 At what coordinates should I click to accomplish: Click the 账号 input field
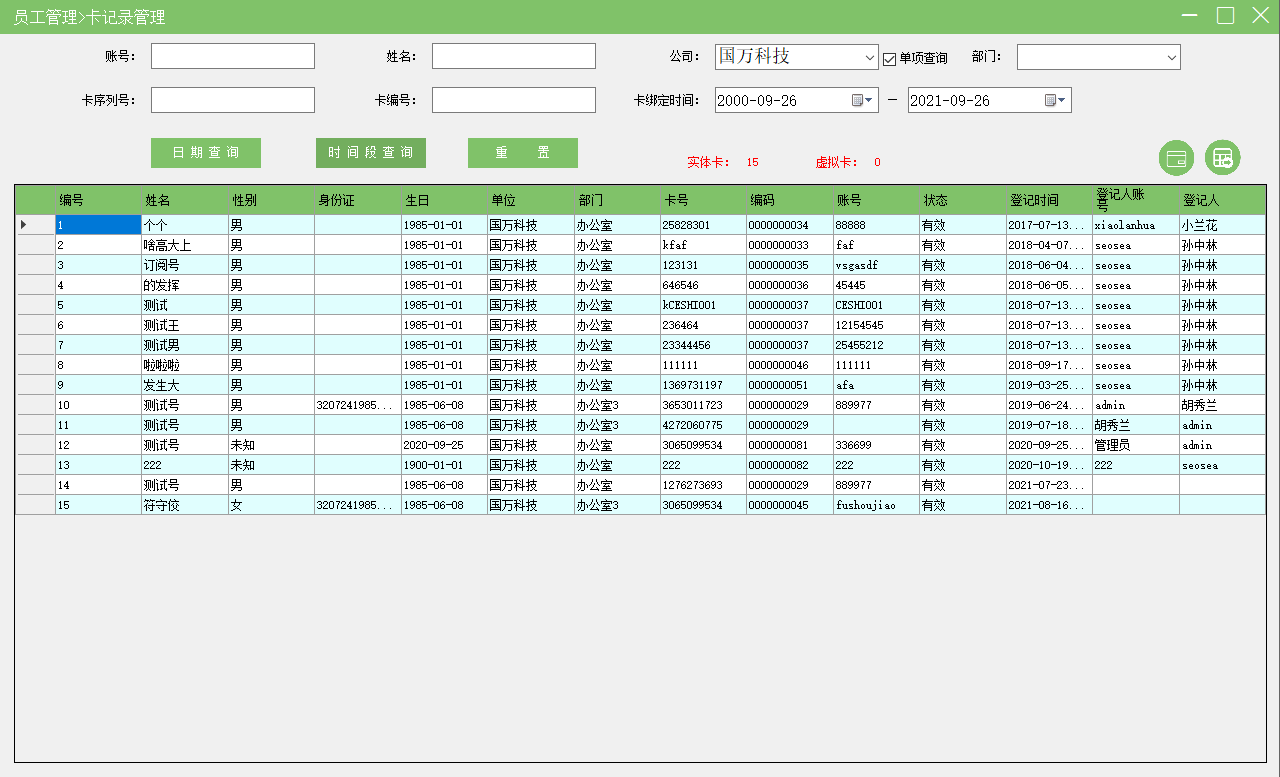pyautogui.click(x=232, y=56)
